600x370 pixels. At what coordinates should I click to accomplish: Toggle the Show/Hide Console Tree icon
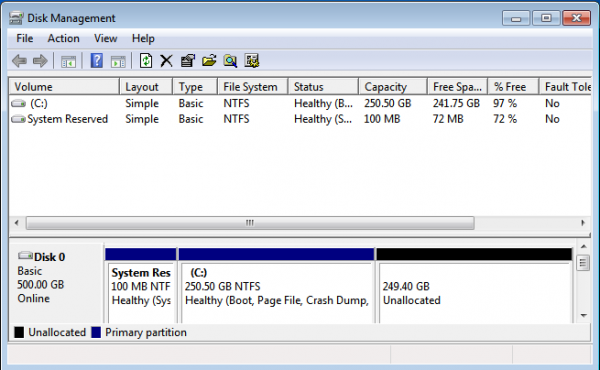[68, 61]
